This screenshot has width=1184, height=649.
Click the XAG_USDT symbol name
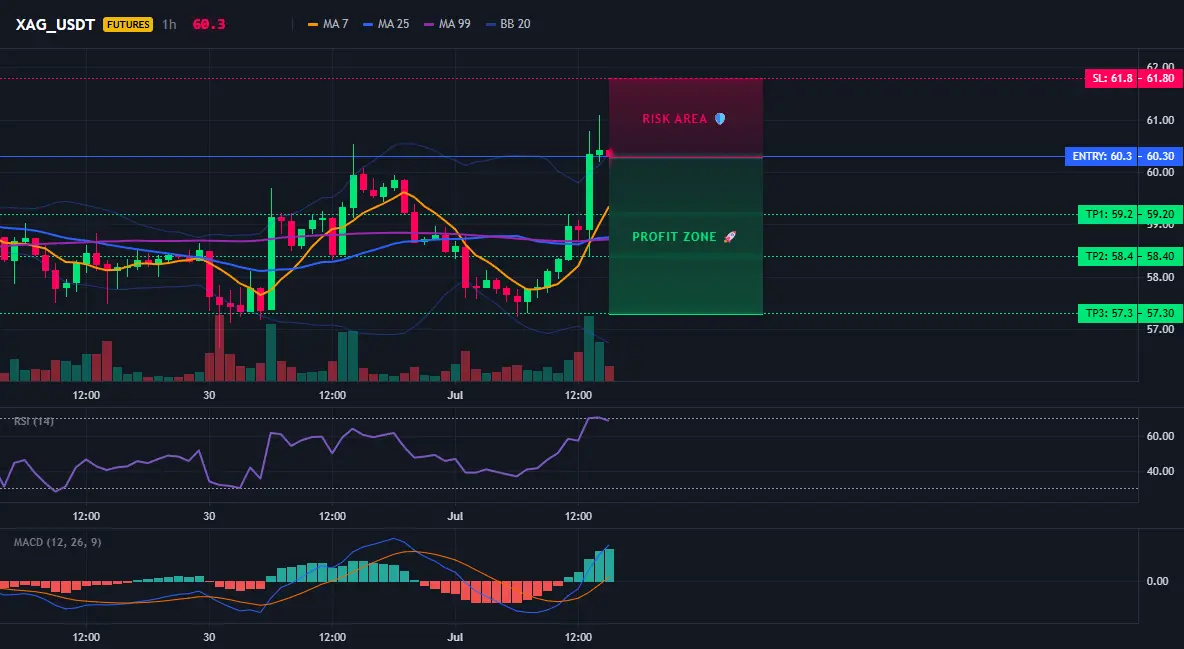coord(55,24)
